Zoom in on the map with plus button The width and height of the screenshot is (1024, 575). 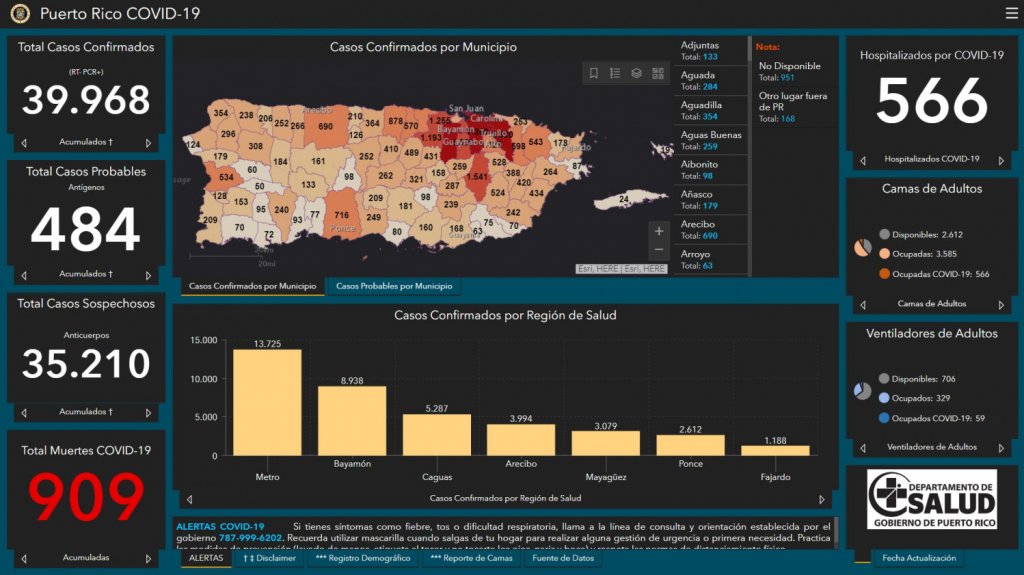pos(658,231)
